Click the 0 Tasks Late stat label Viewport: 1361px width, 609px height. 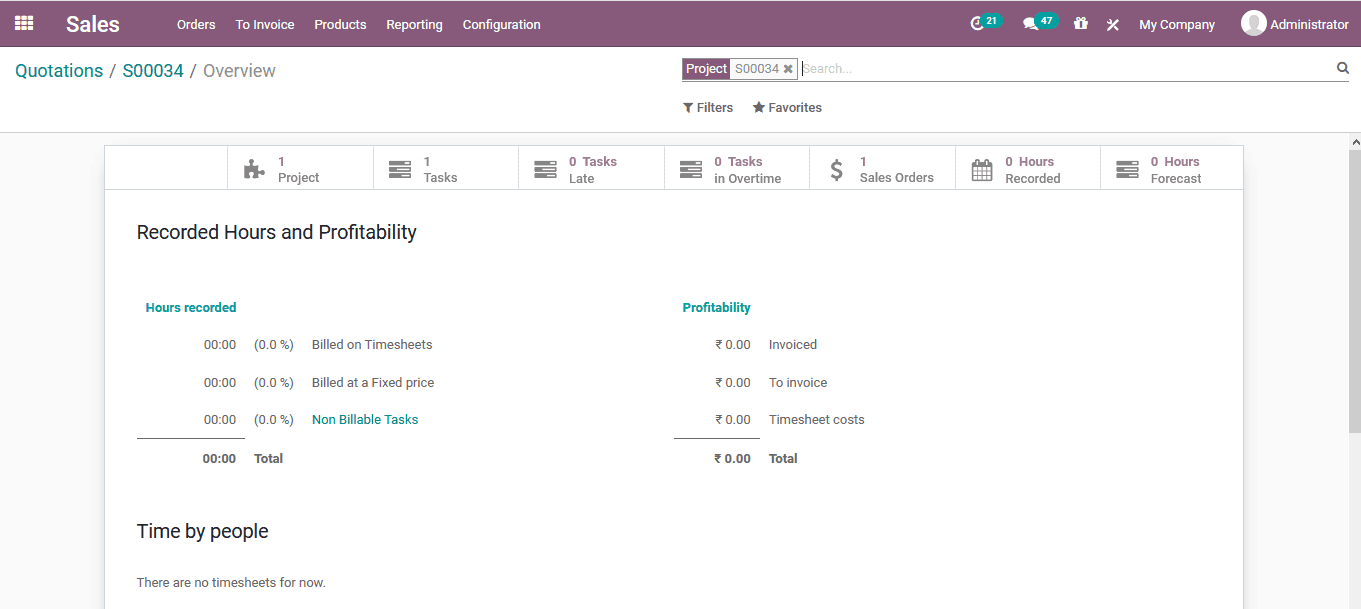pyautogui.click(x=593, y=169)
